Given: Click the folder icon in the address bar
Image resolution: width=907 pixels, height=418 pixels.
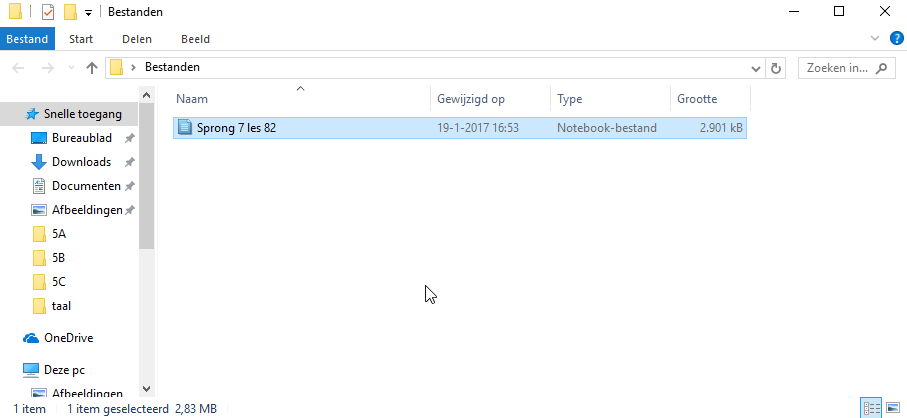Looking at the screenshot, I should [x=116, y=68].
